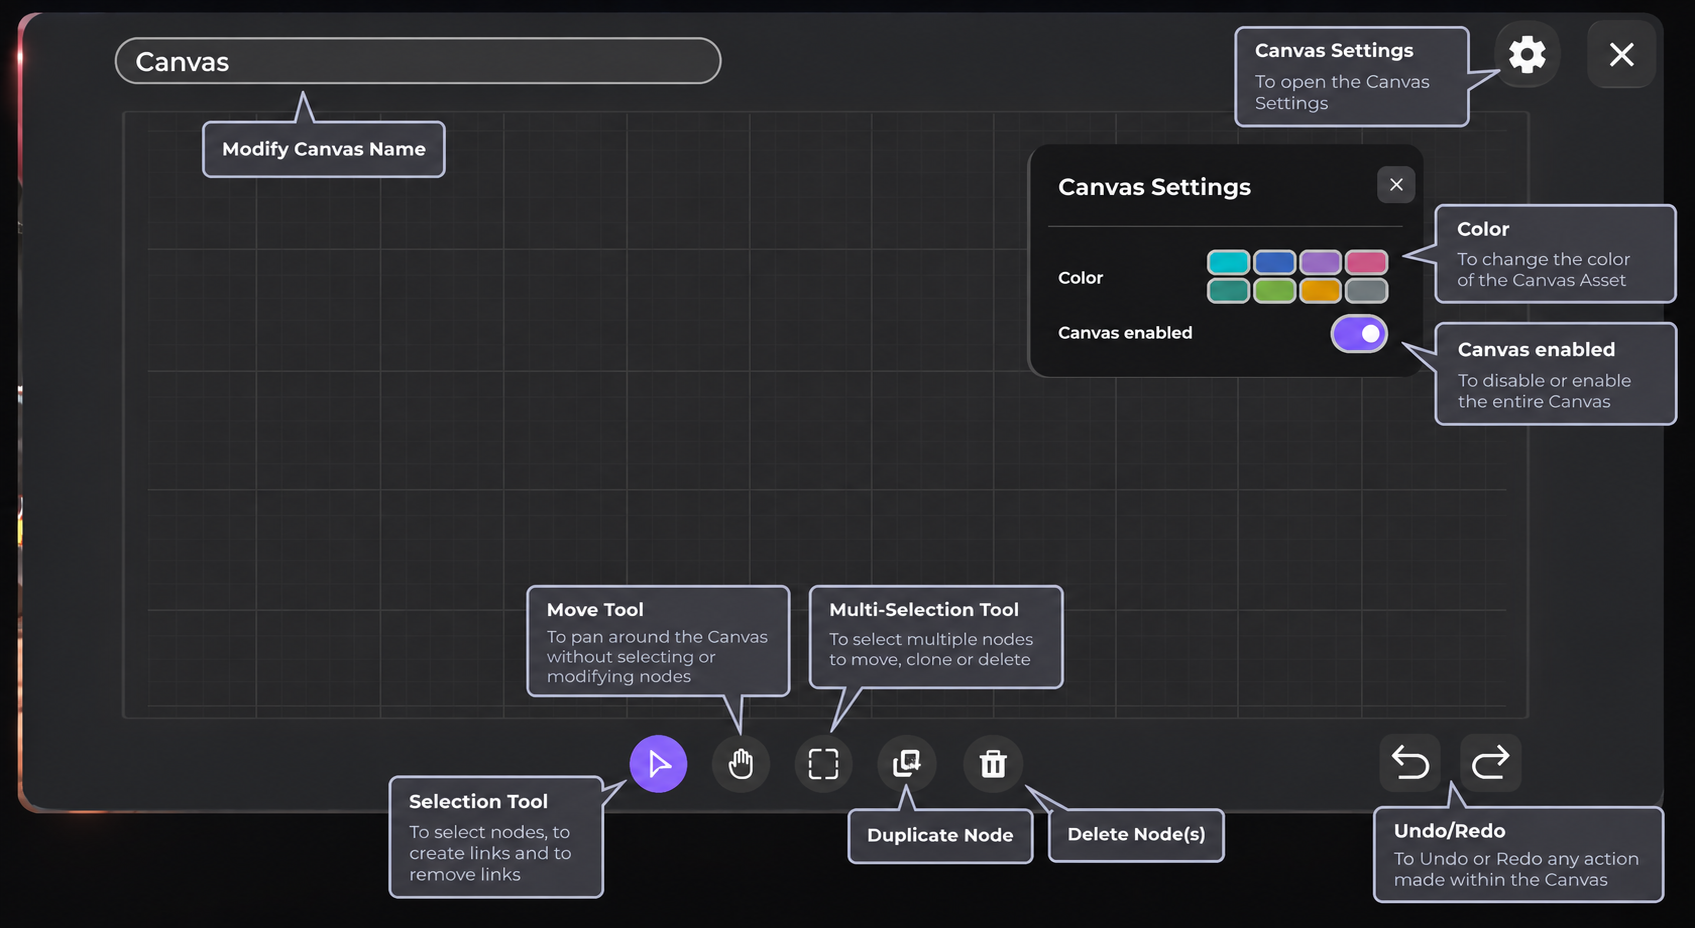Click the 'Canvas enabled' label in settings panel
The height and width of the screenshot is (928, 1695).
click(1125, 333)
